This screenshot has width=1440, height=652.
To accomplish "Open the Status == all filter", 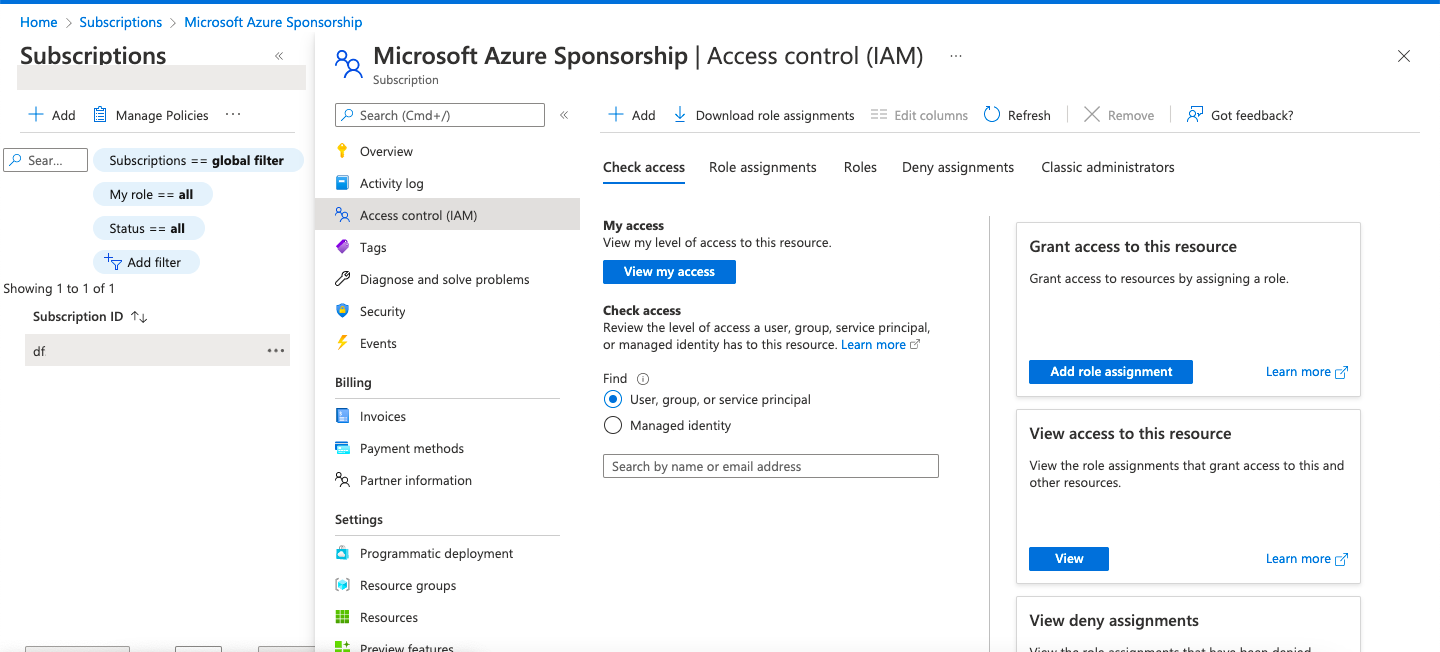I will [148, 228].
